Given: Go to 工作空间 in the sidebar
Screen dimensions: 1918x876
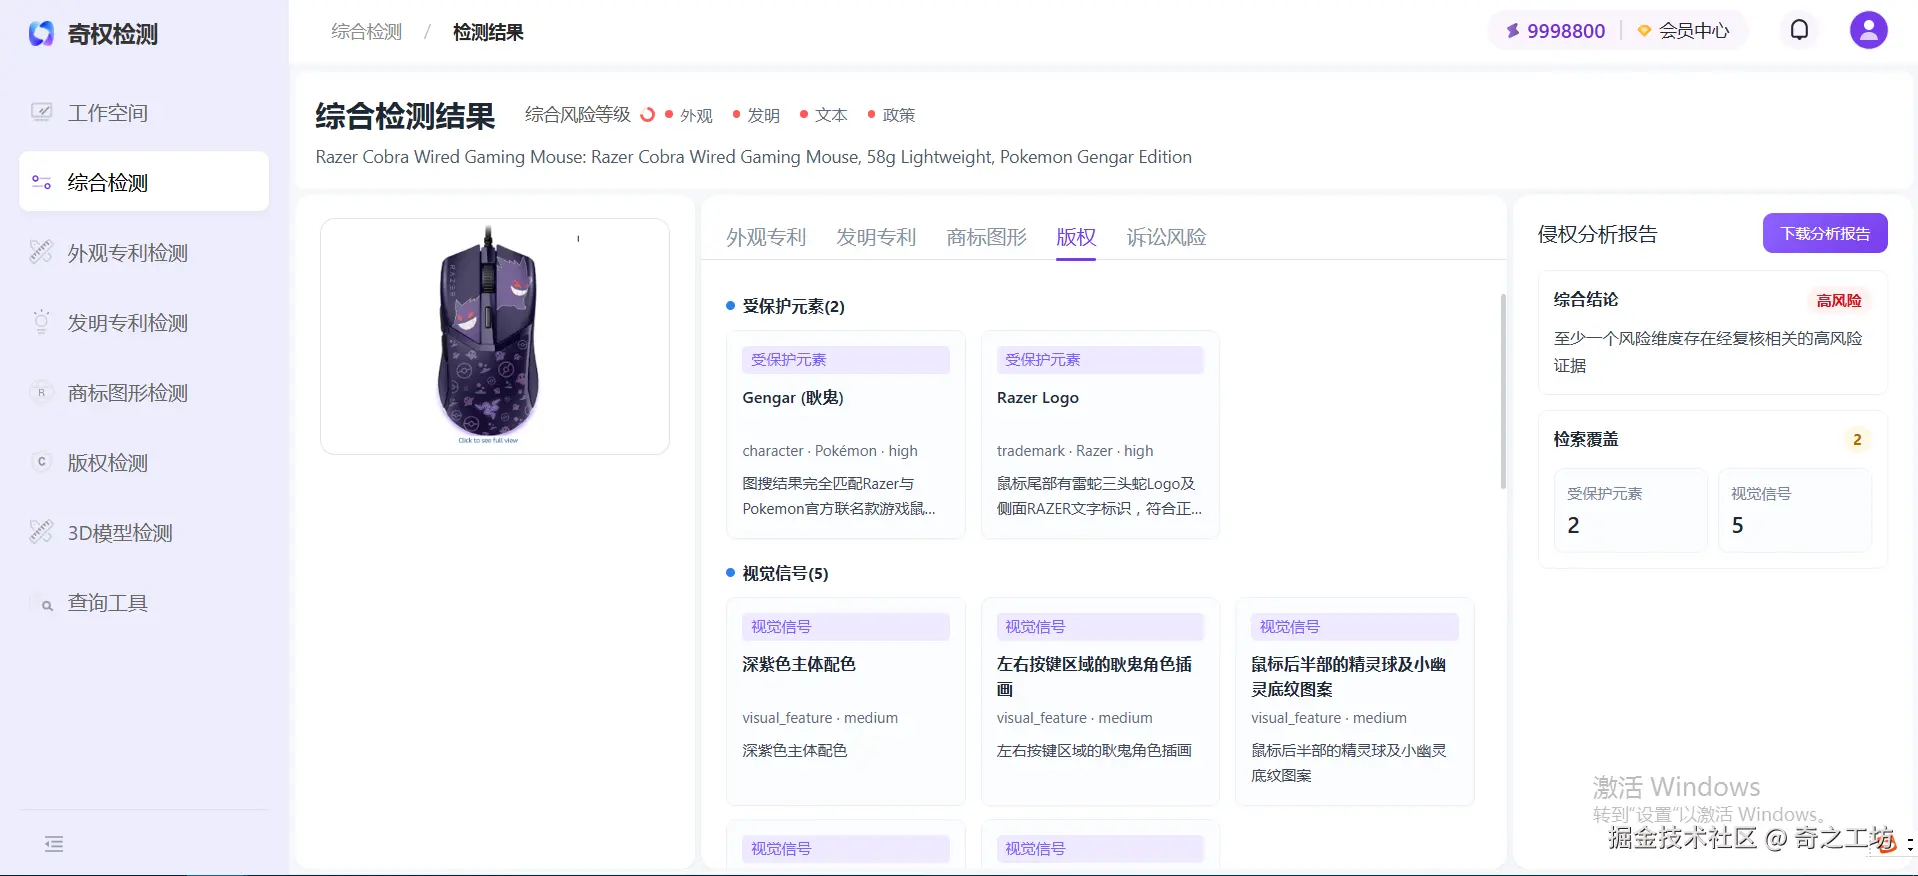Looking at the screenshot, I should tap(144, 112).
